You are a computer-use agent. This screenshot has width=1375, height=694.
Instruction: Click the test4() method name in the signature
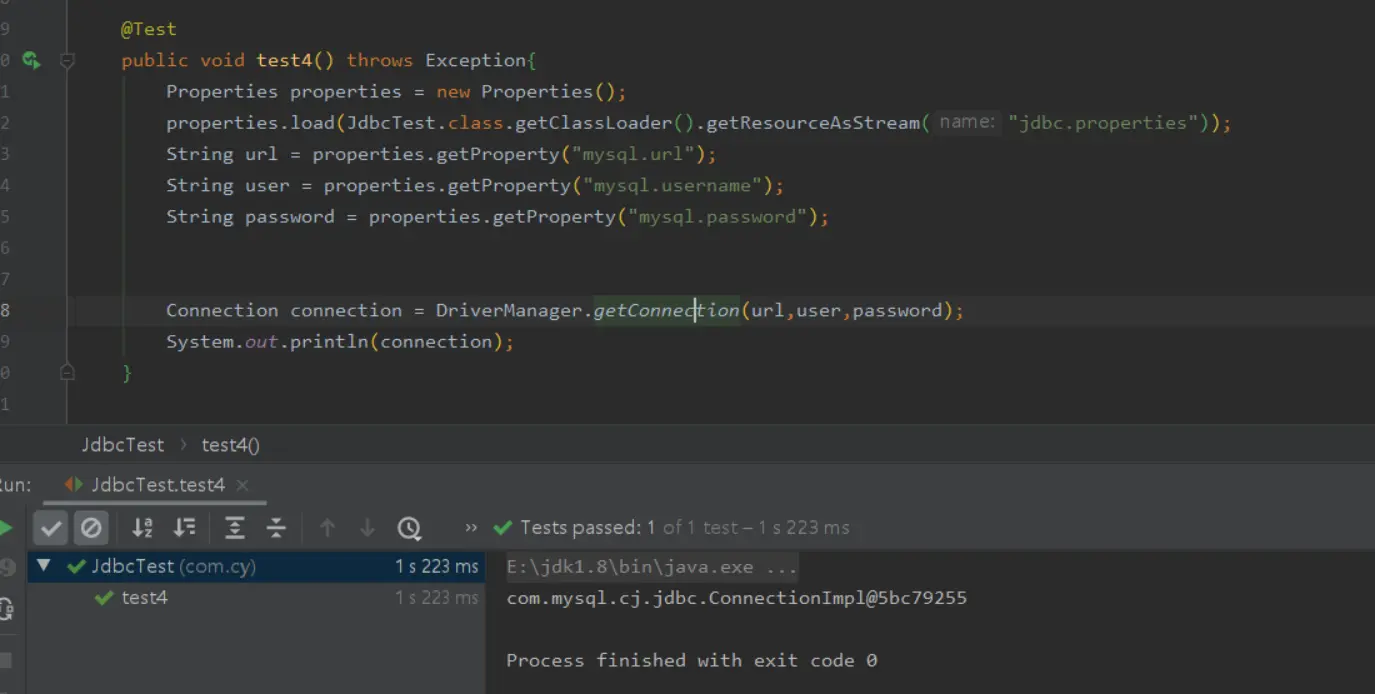295,60
